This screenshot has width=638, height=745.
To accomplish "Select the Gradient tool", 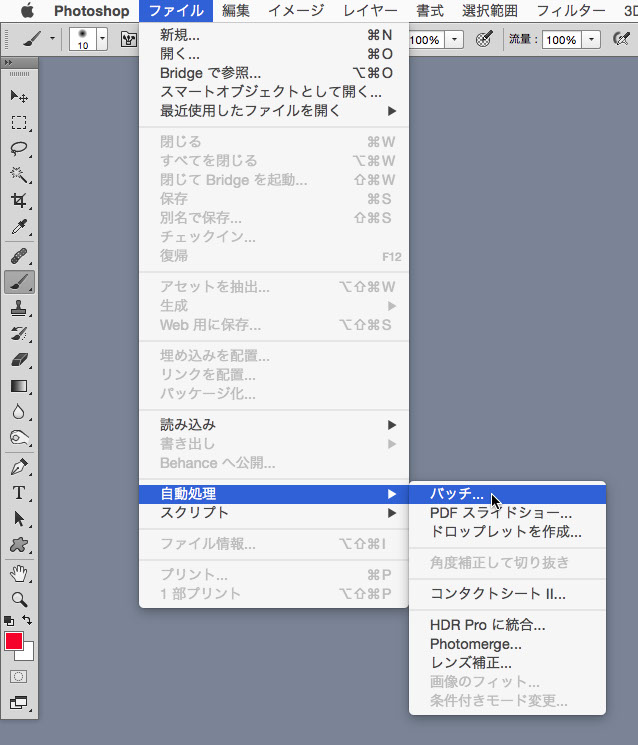I will [x=19, y=386].
